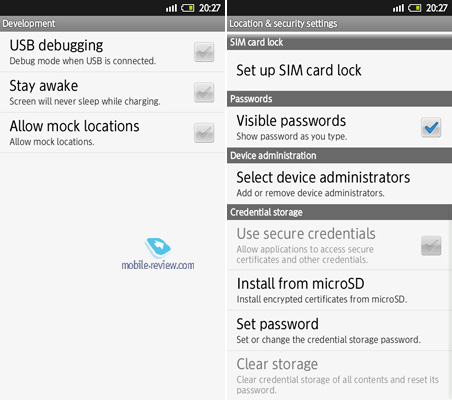Image resolution: width=452 pixels, height=400 pixels.
Task: Open Select device administrators
Action: [339, 184]
